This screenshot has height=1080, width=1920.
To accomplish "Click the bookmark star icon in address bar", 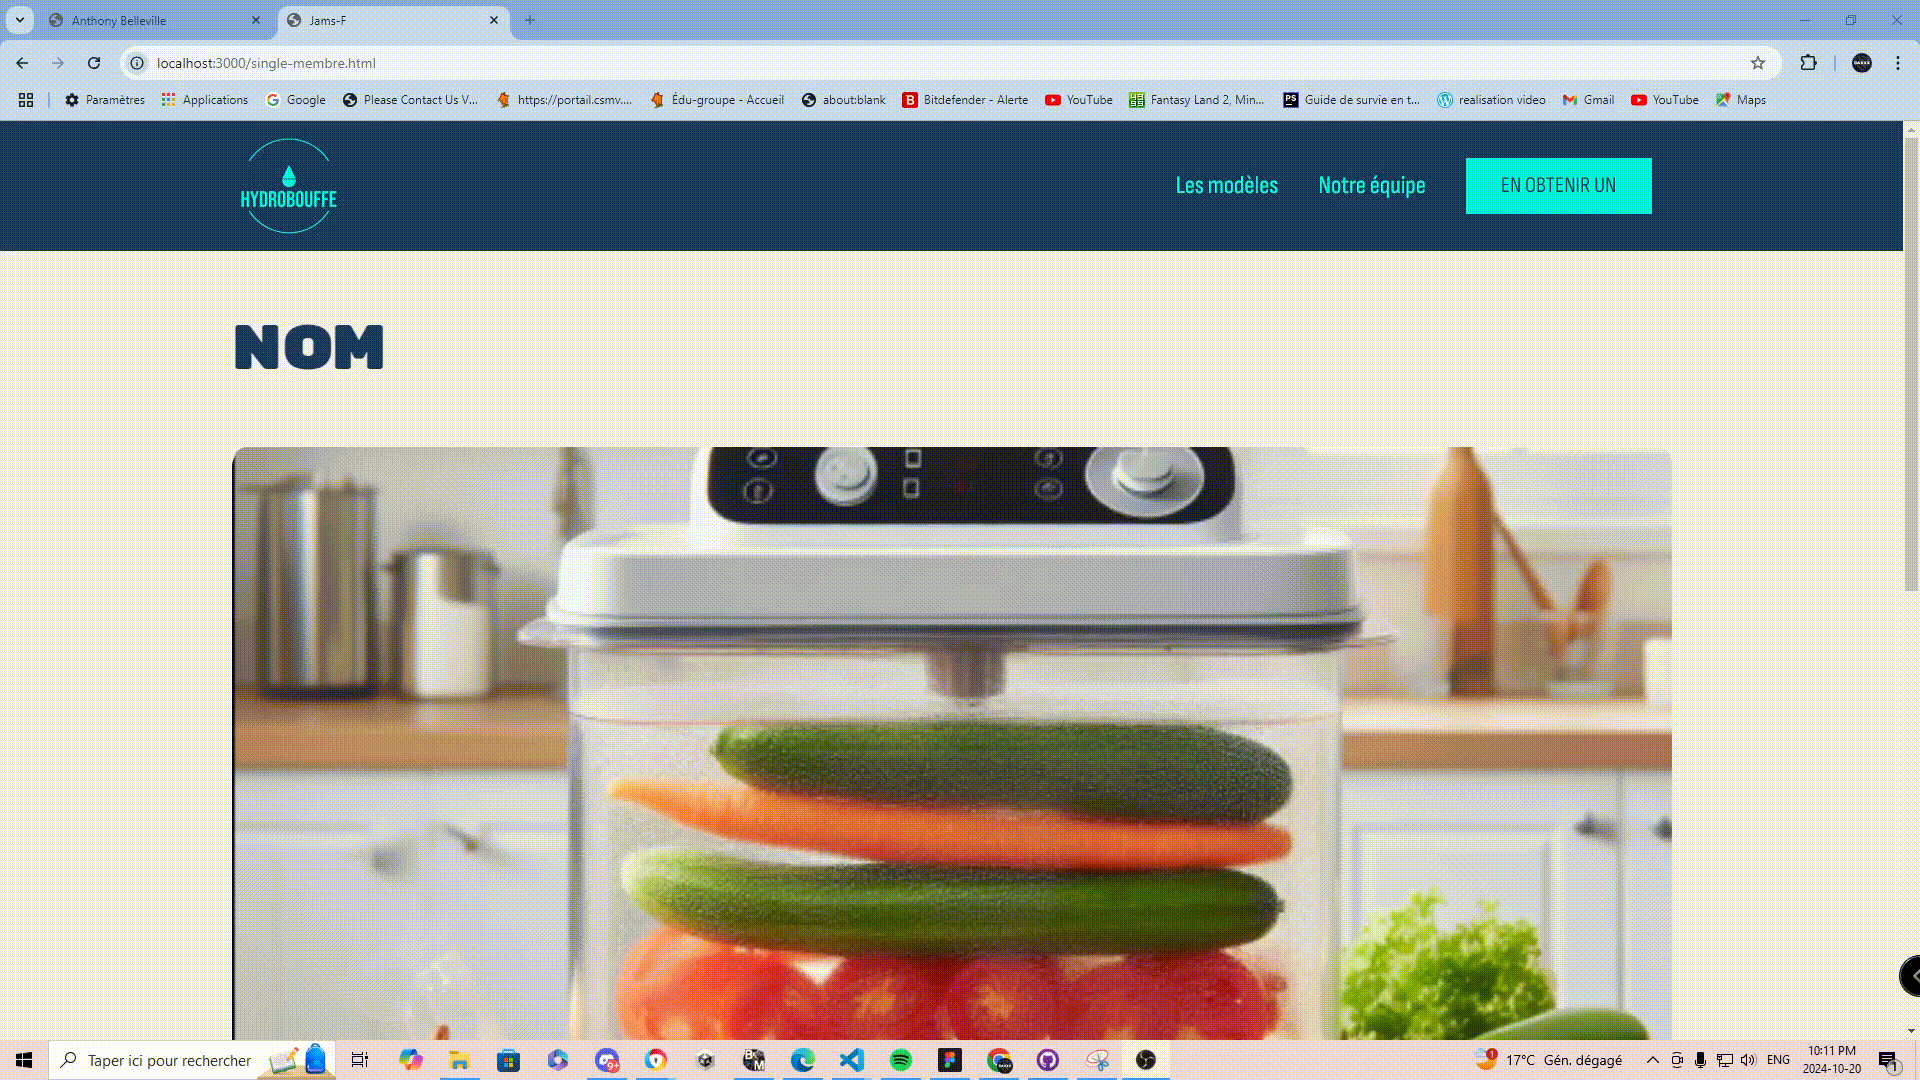I will [x=1759, y=63].
